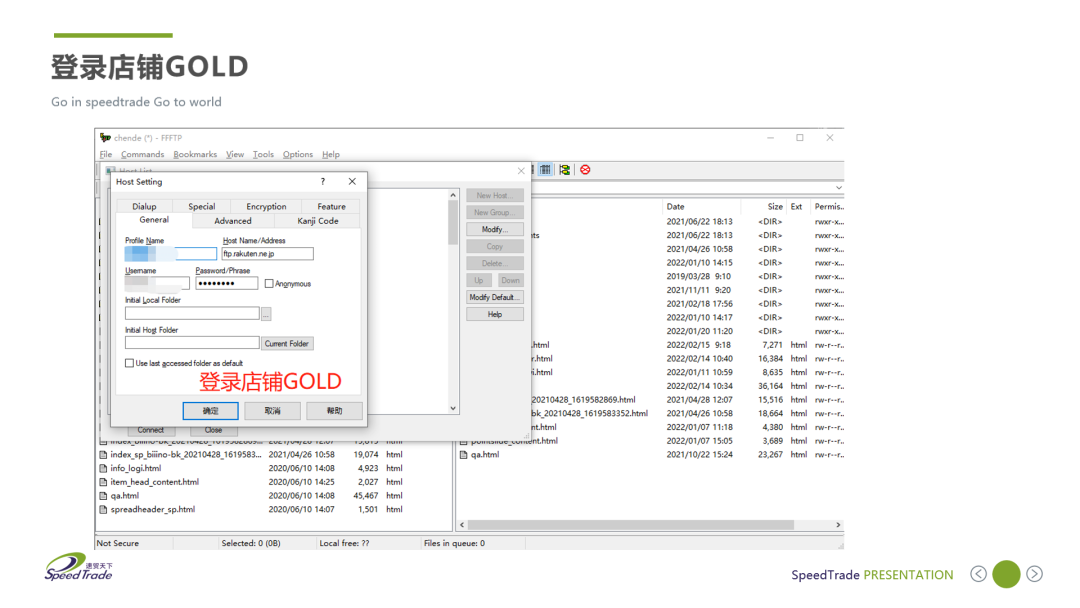The image size is (1080, 608).
Task: Click the host list vertical scrollbar thumb
Action: (x=453, y=222)
